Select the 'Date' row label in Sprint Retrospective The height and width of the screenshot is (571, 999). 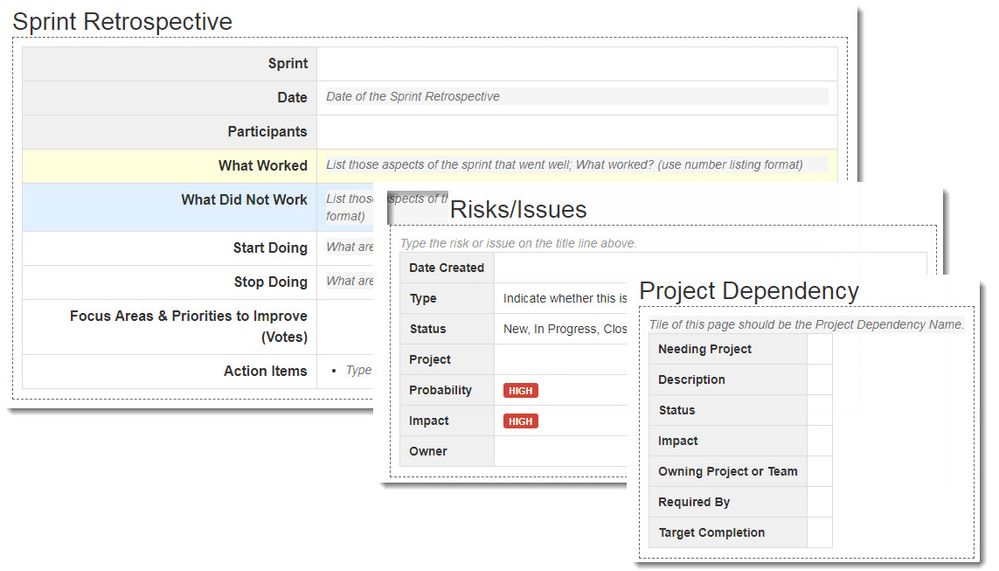292,98
